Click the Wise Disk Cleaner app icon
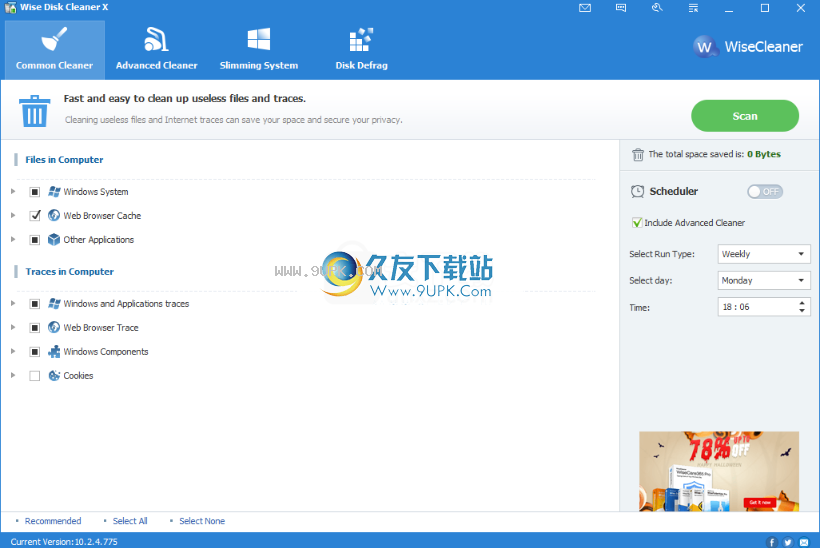Screen dimensions: 821x548 [x=10, y=8]
